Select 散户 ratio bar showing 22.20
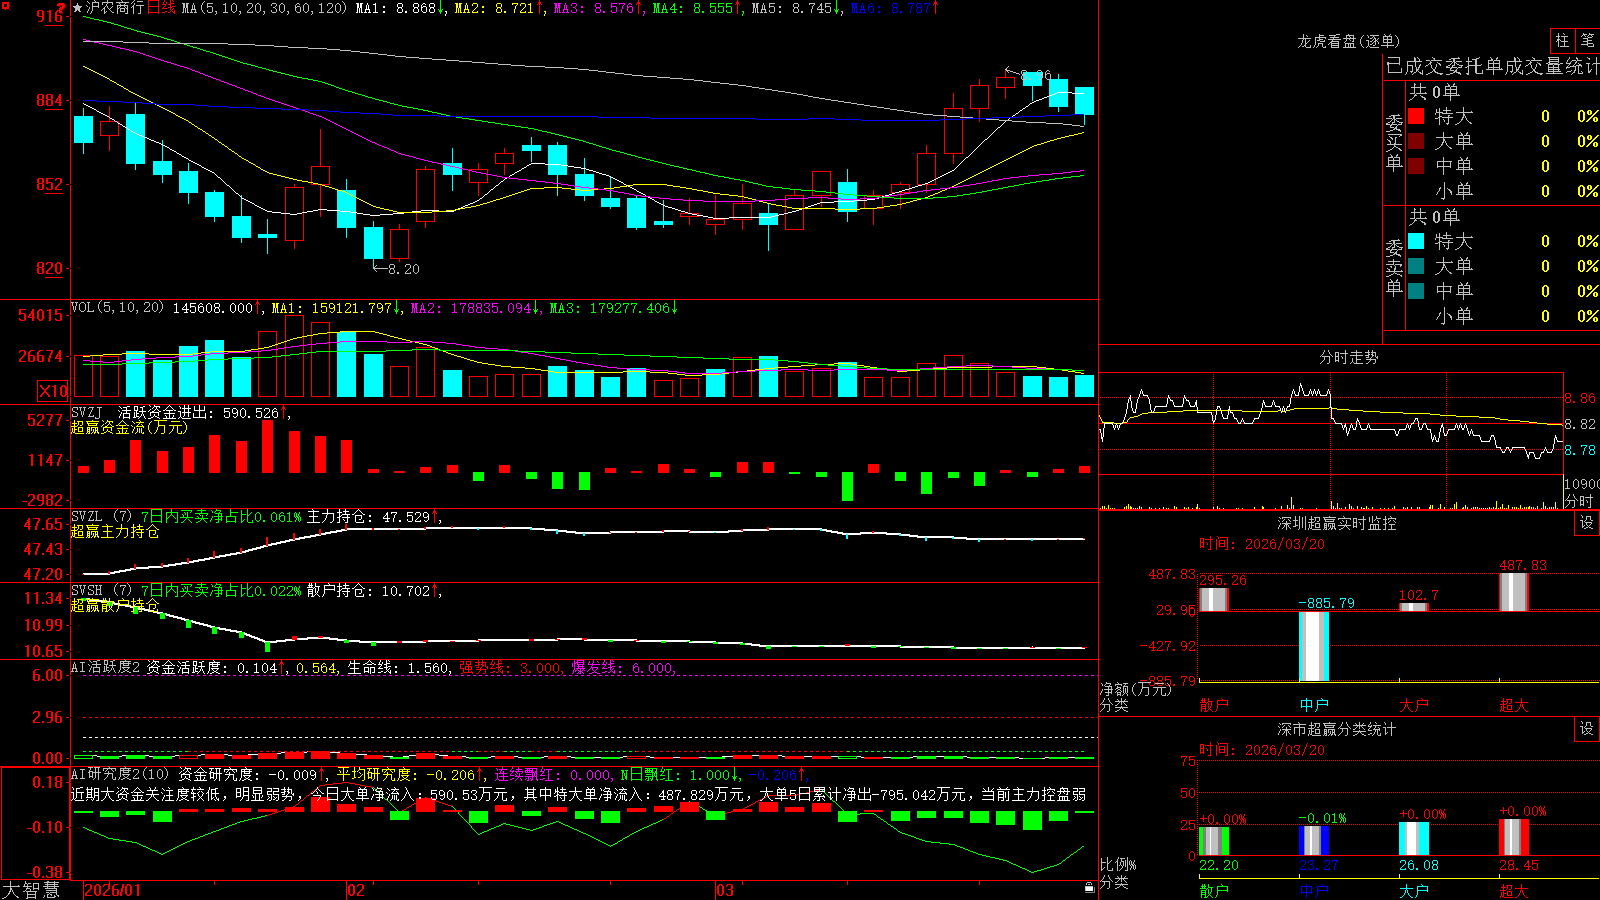1600x900 pixels. [1214, 841]
